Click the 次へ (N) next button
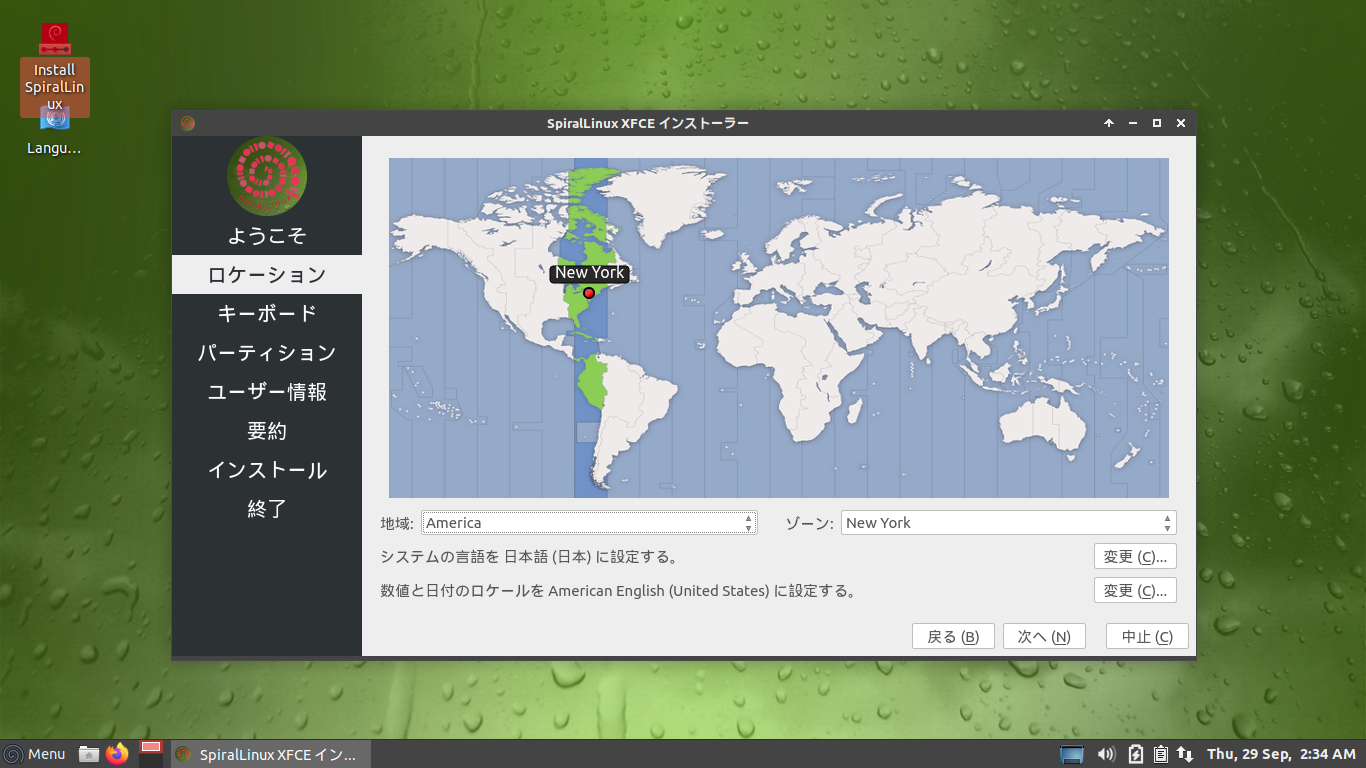 pos(1044,637)
